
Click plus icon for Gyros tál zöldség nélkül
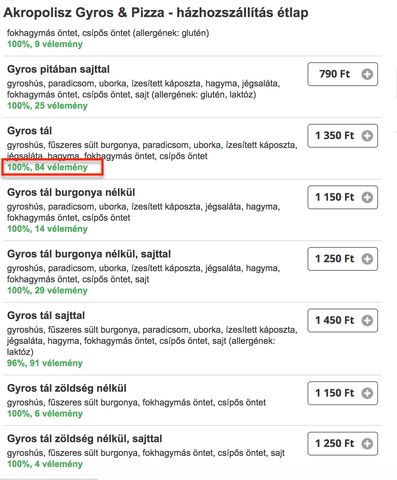pyautogui.click(x=367, y=393)
